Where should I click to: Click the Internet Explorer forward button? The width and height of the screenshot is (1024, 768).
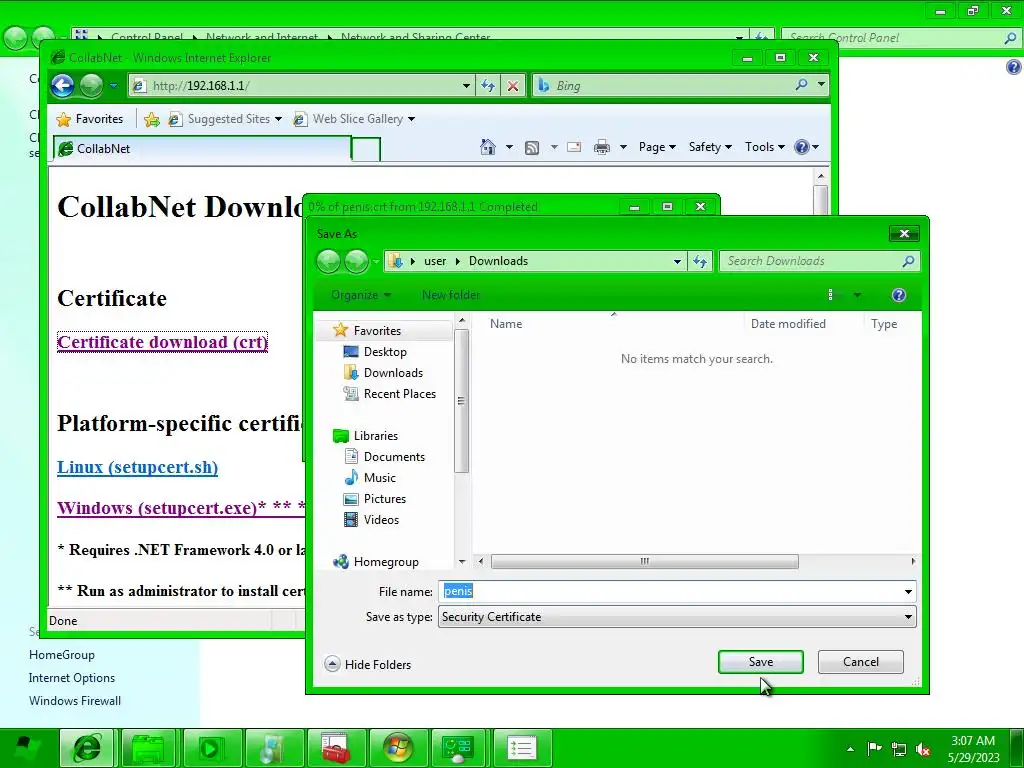[91, 86]
